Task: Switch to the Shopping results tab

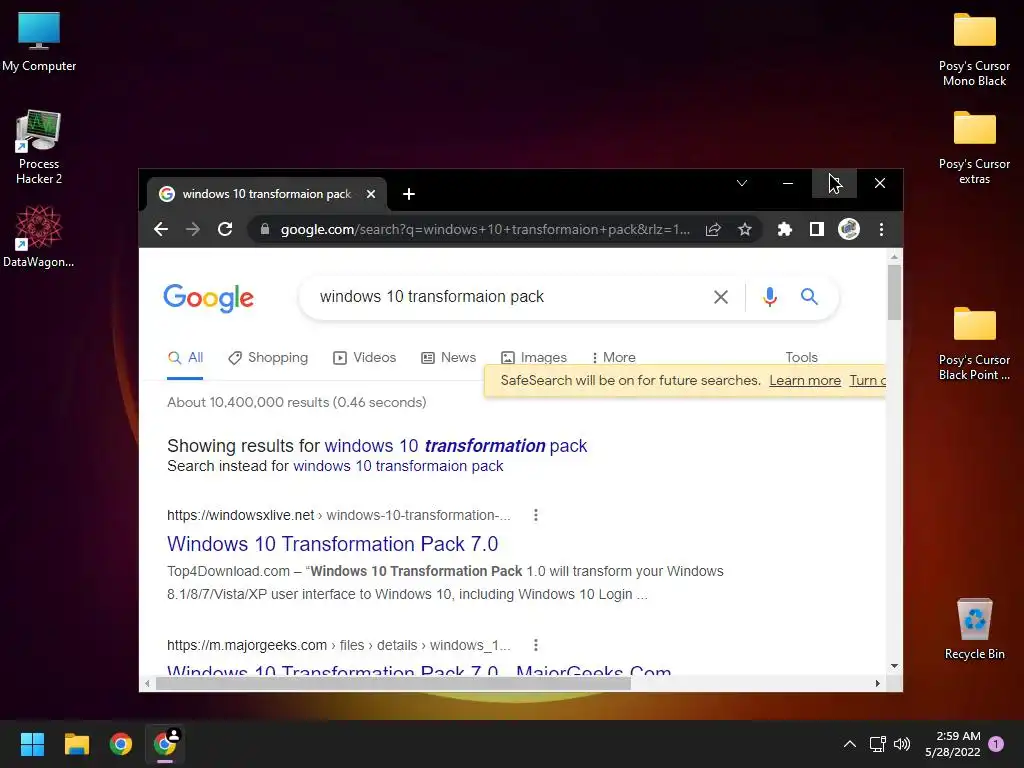Action: tap(268, 357)
